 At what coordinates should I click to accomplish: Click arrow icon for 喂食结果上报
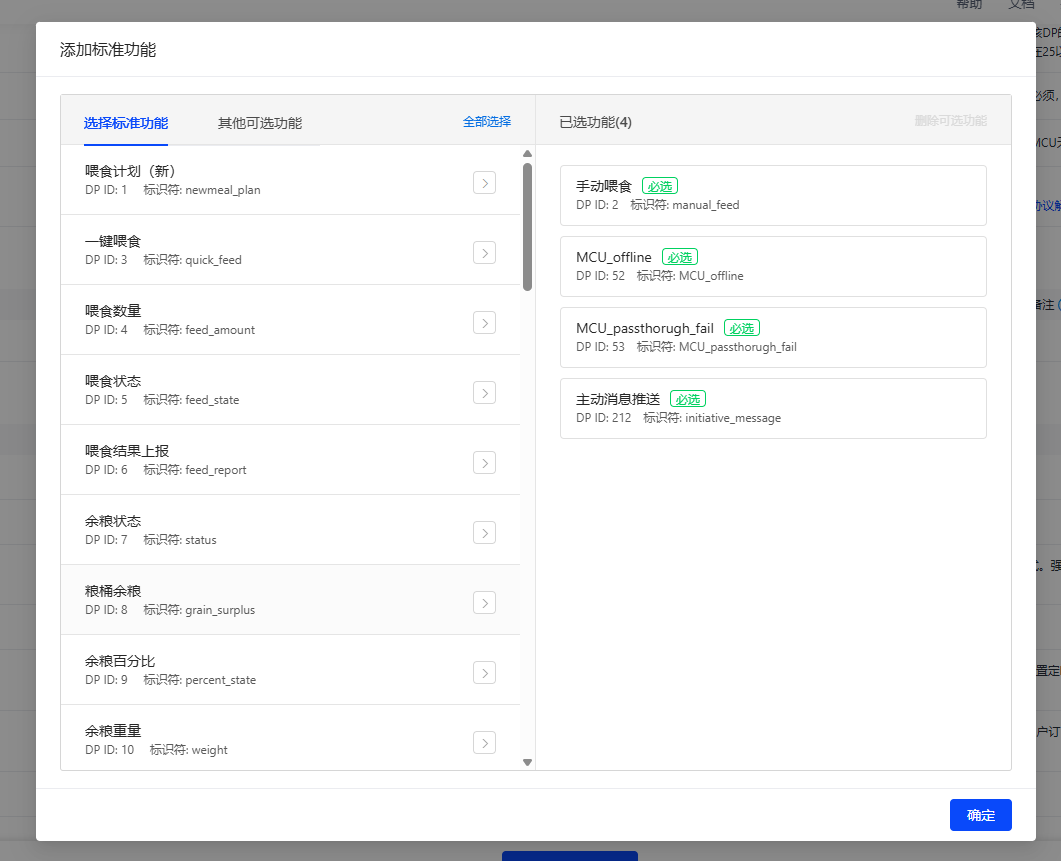pyautogui.click(x=484, y=462)
